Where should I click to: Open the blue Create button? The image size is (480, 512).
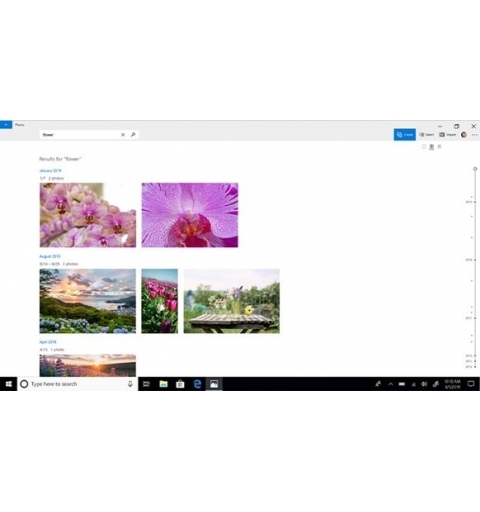point(404,135)
